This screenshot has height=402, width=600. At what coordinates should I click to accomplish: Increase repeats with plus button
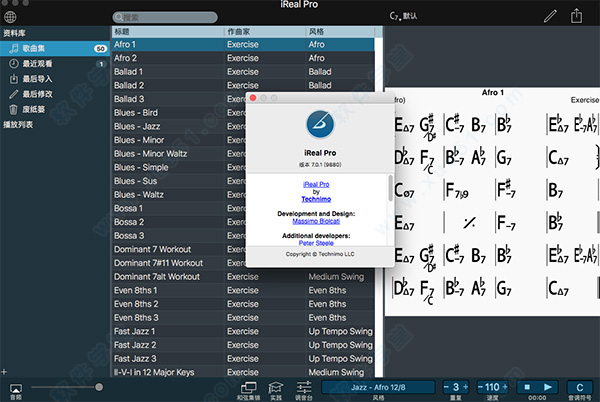pos(465,387)
